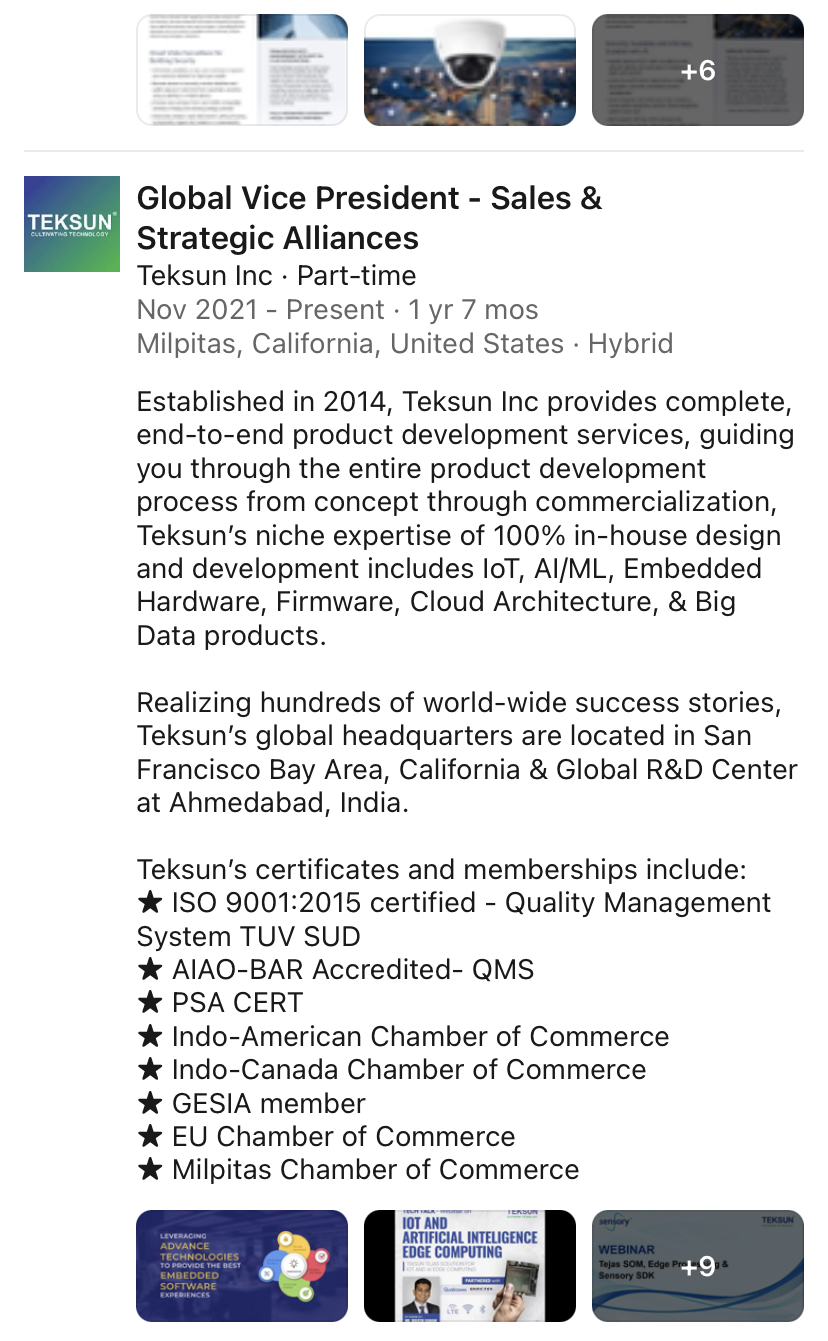Click the Milpitas Chamber of Commerce entry
The width and height of the screenshot is (828, 1341).
(x=375, y=1170)
